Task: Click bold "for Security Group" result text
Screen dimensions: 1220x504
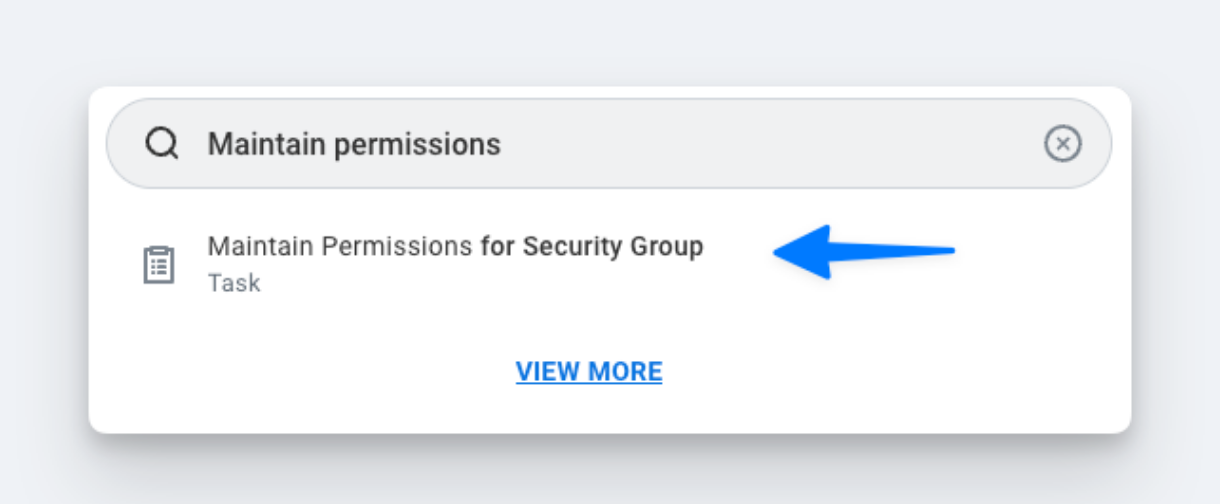Action: (592, 246)
